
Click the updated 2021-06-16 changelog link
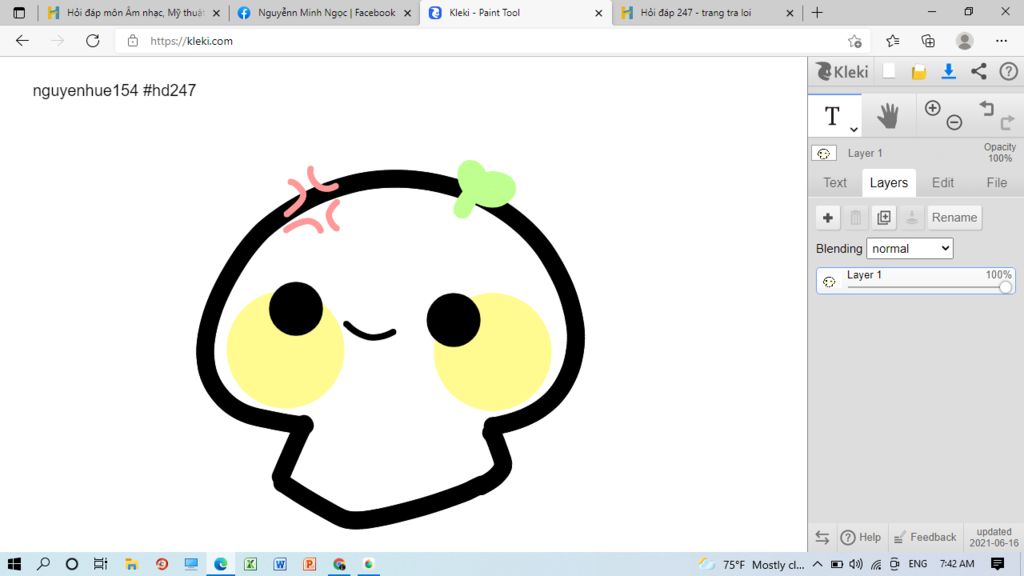[x=994, y=537]
